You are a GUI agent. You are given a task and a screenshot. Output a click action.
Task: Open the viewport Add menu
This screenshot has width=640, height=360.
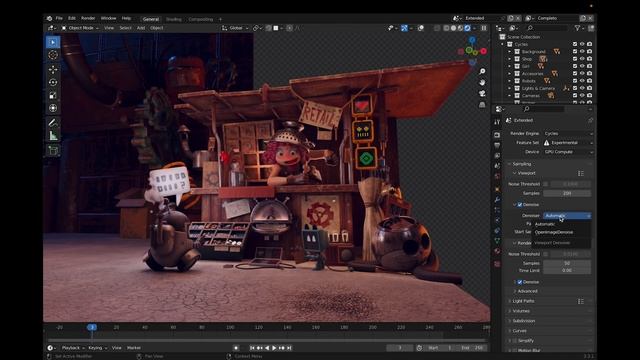[141, 28]
